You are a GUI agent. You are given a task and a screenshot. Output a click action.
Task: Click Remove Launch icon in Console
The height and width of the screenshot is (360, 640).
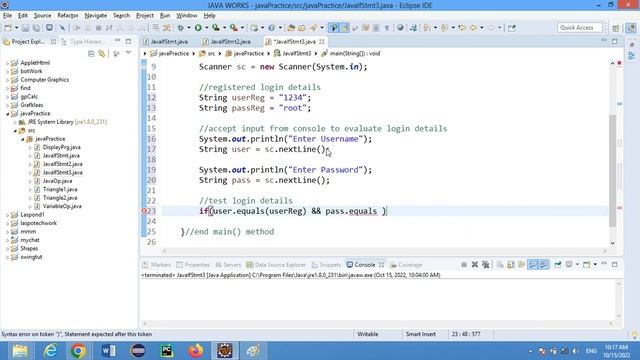[475, 264]
